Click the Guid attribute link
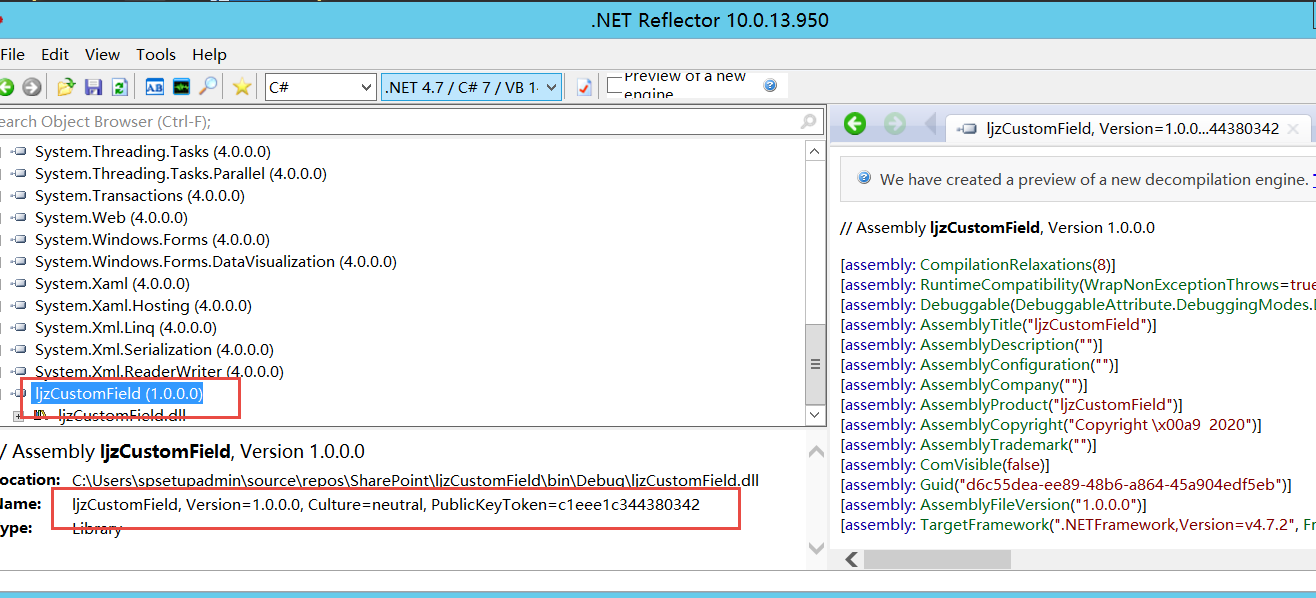The image size is (1316, 598). click(937, 485)
